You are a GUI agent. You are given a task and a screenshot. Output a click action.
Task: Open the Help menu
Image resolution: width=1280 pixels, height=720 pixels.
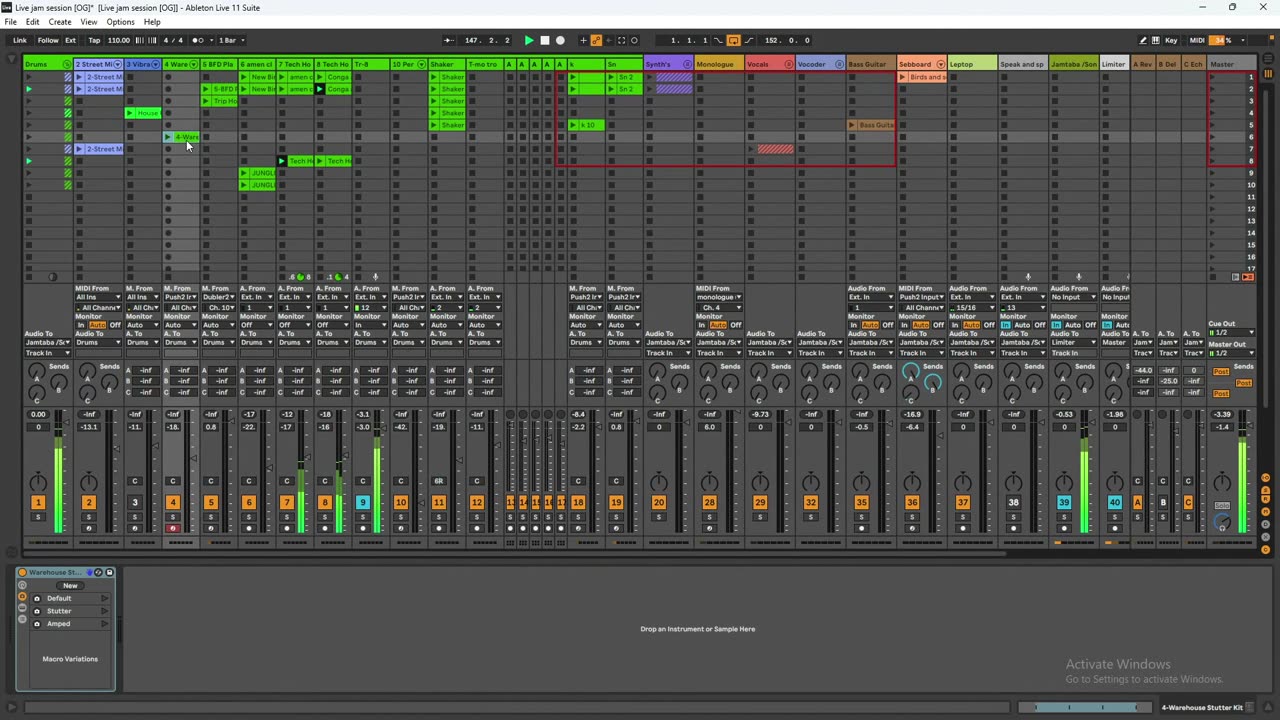coord(152,22)
